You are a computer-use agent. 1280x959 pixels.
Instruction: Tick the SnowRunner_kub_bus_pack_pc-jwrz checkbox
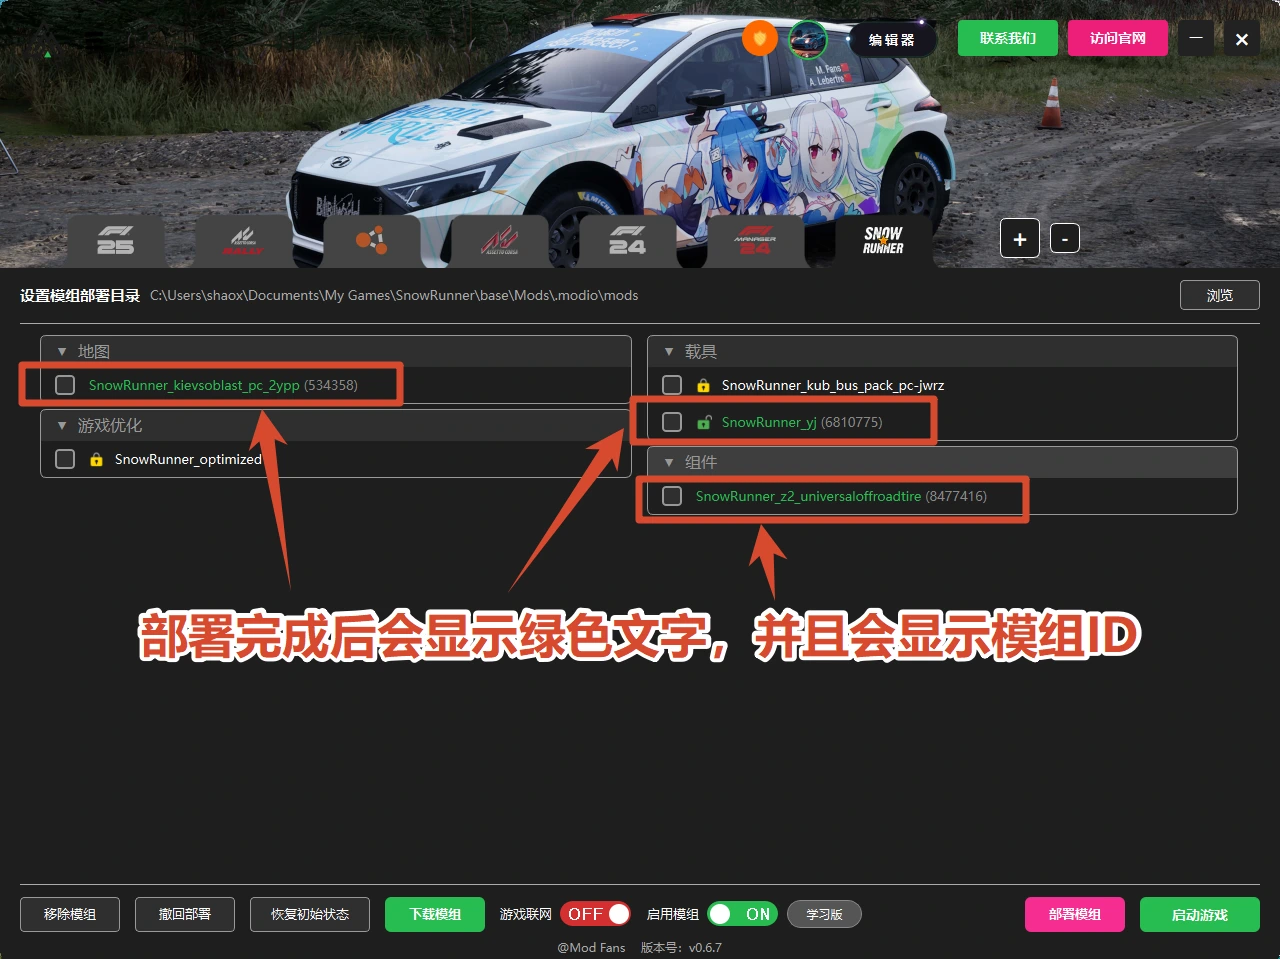pos(672,385)
